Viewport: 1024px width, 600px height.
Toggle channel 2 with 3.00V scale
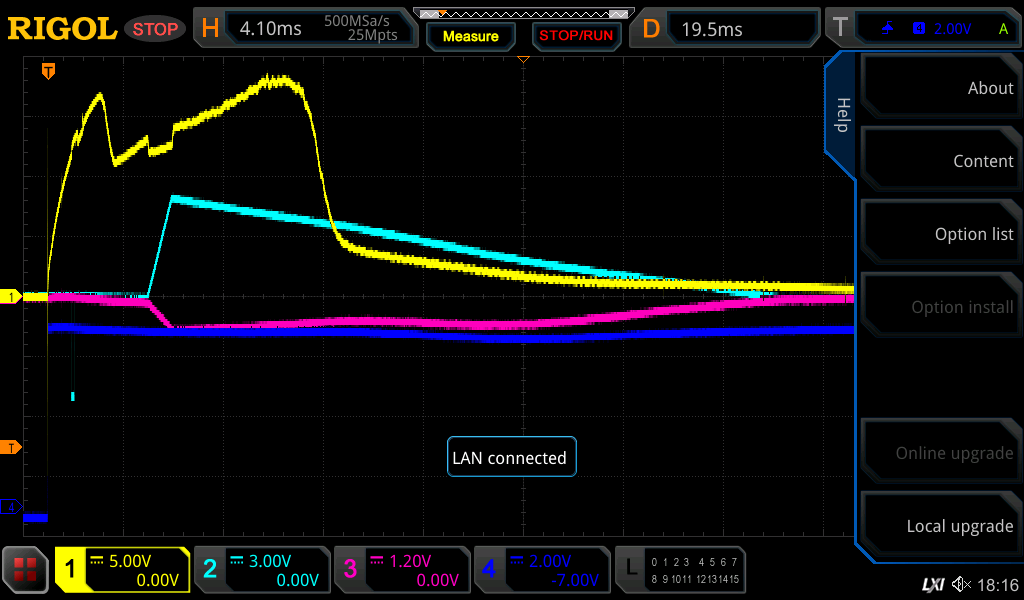(261, 570)
